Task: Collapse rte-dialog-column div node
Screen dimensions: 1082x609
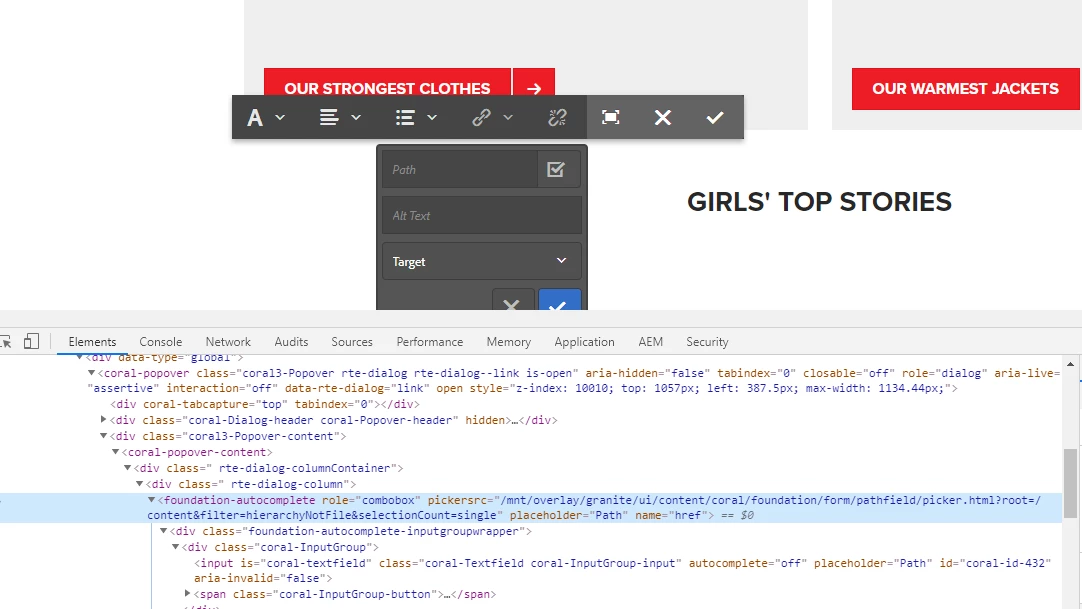Action: click(139, 484)
